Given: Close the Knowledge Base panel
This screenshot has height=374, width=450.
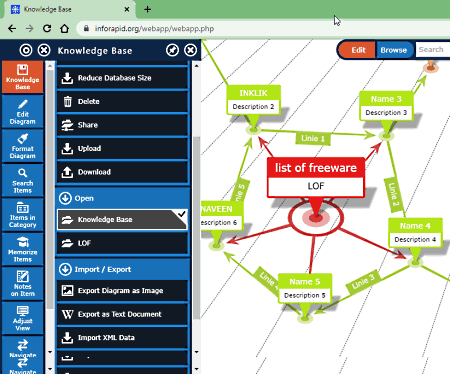Looking at the screenshot, I should pyautogui.click(x=190, y=50).
